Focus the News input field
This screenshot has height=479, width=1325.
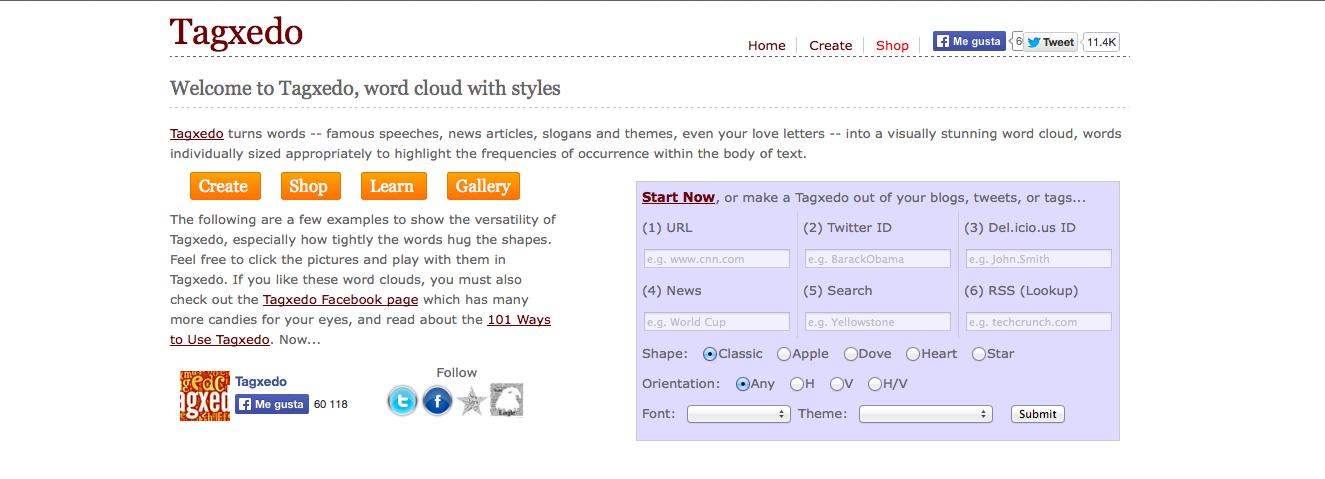[x=717, y=322]
